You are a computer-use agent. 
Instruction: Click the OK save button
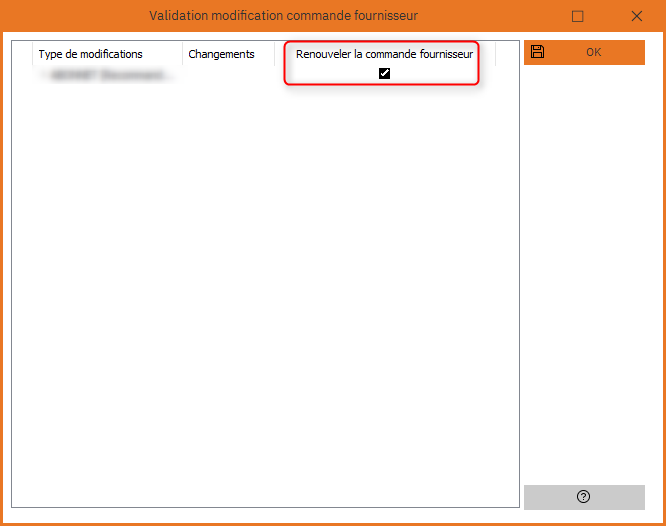[584, 52]
